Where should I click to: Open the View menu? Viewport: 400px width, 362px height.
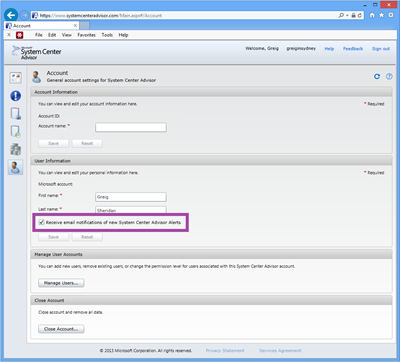point(67,35)
